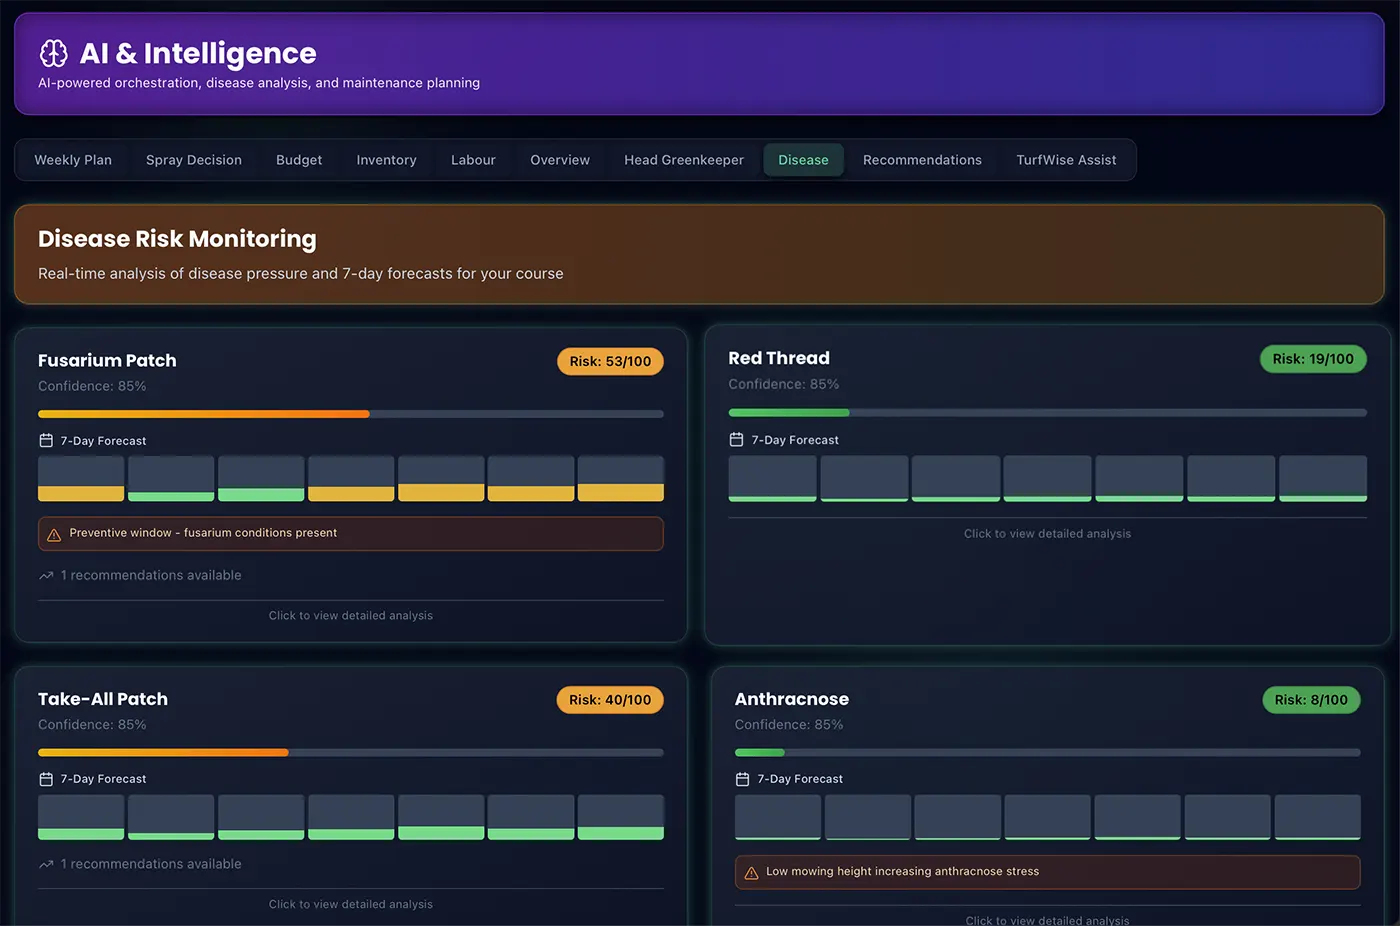Viewport: 1400px width, 926px height.
Task: Select the TurfWise Assist tab
Action: (1066, 159)
